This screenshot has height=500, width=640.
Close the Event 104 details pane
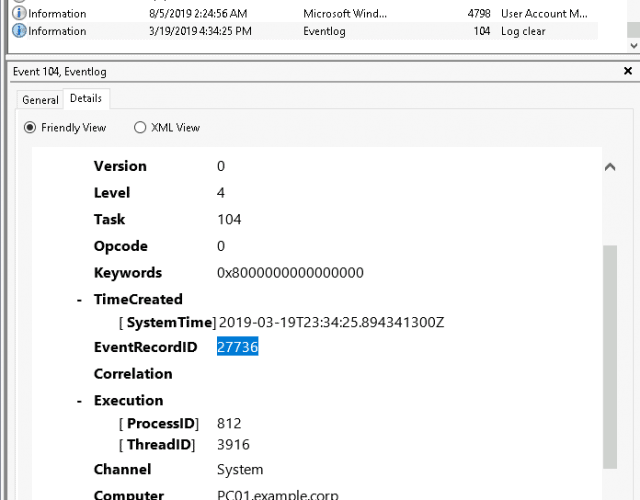628,71
